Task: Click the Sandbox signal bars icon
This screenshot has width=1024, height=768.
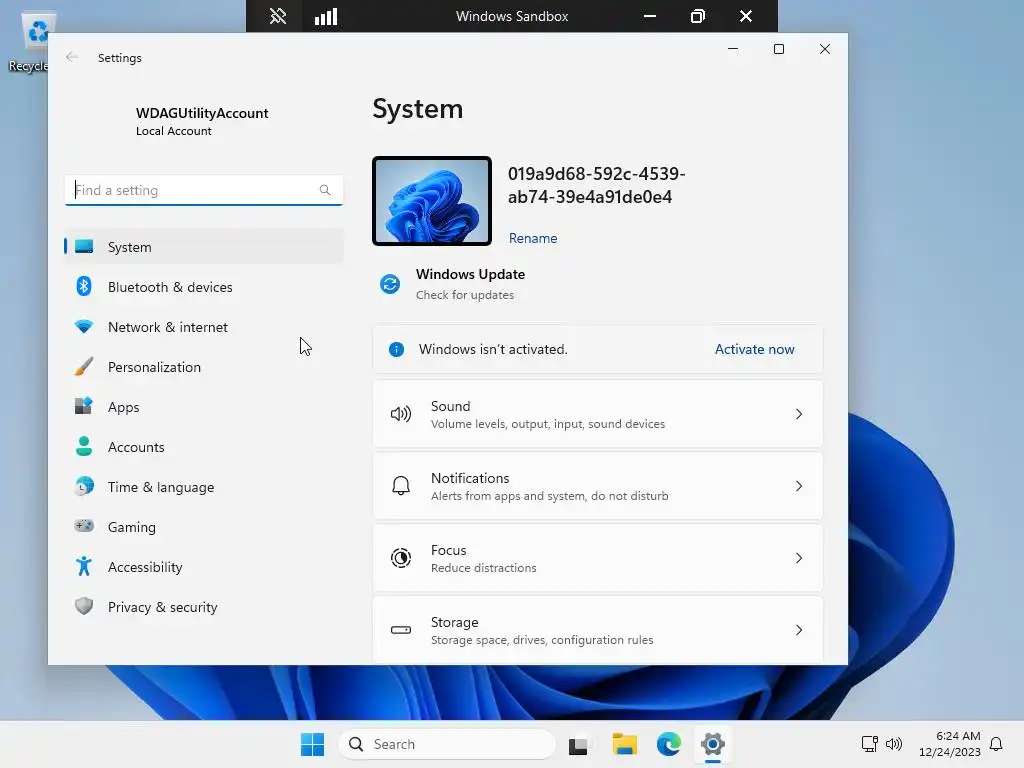Action: [x=326, y=16]
